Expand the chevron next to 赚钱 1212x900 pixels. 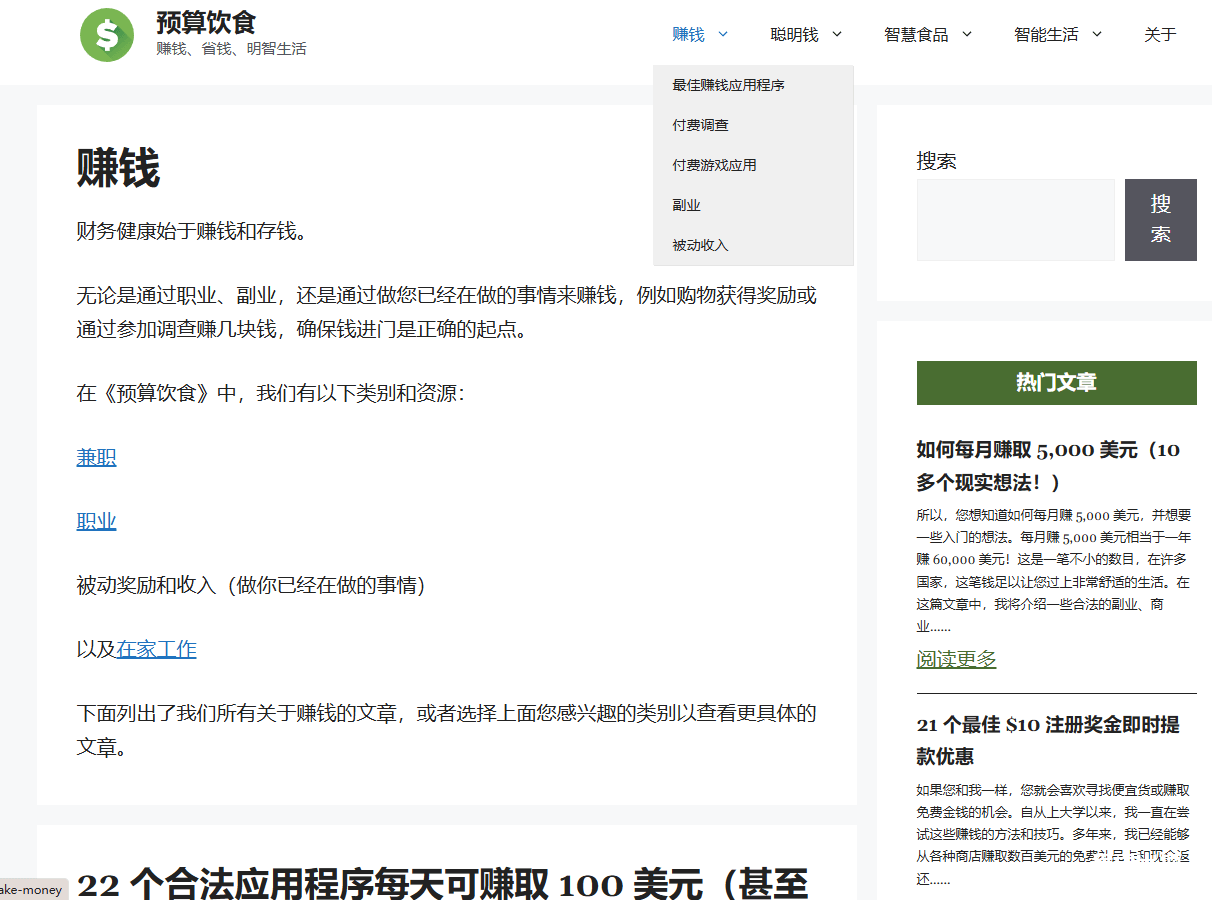coord(723,35)
